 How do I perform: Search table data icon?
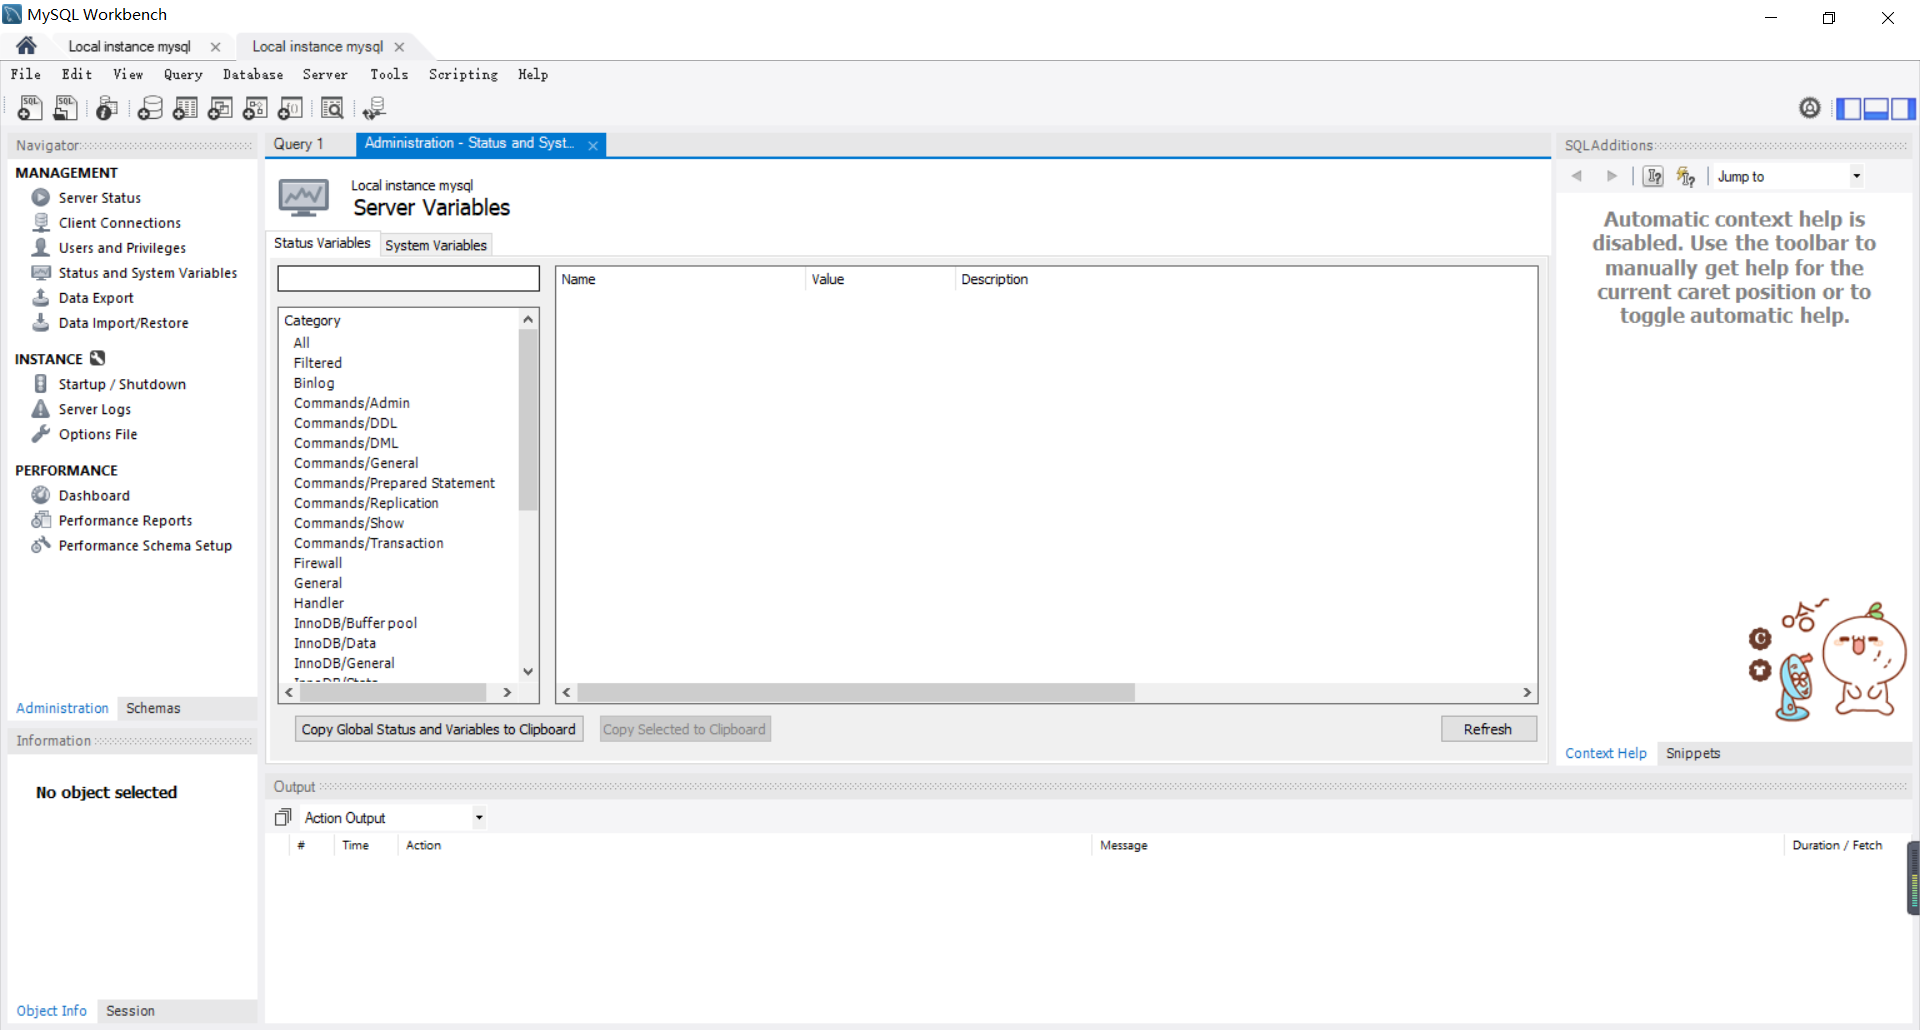coord(332,108)
